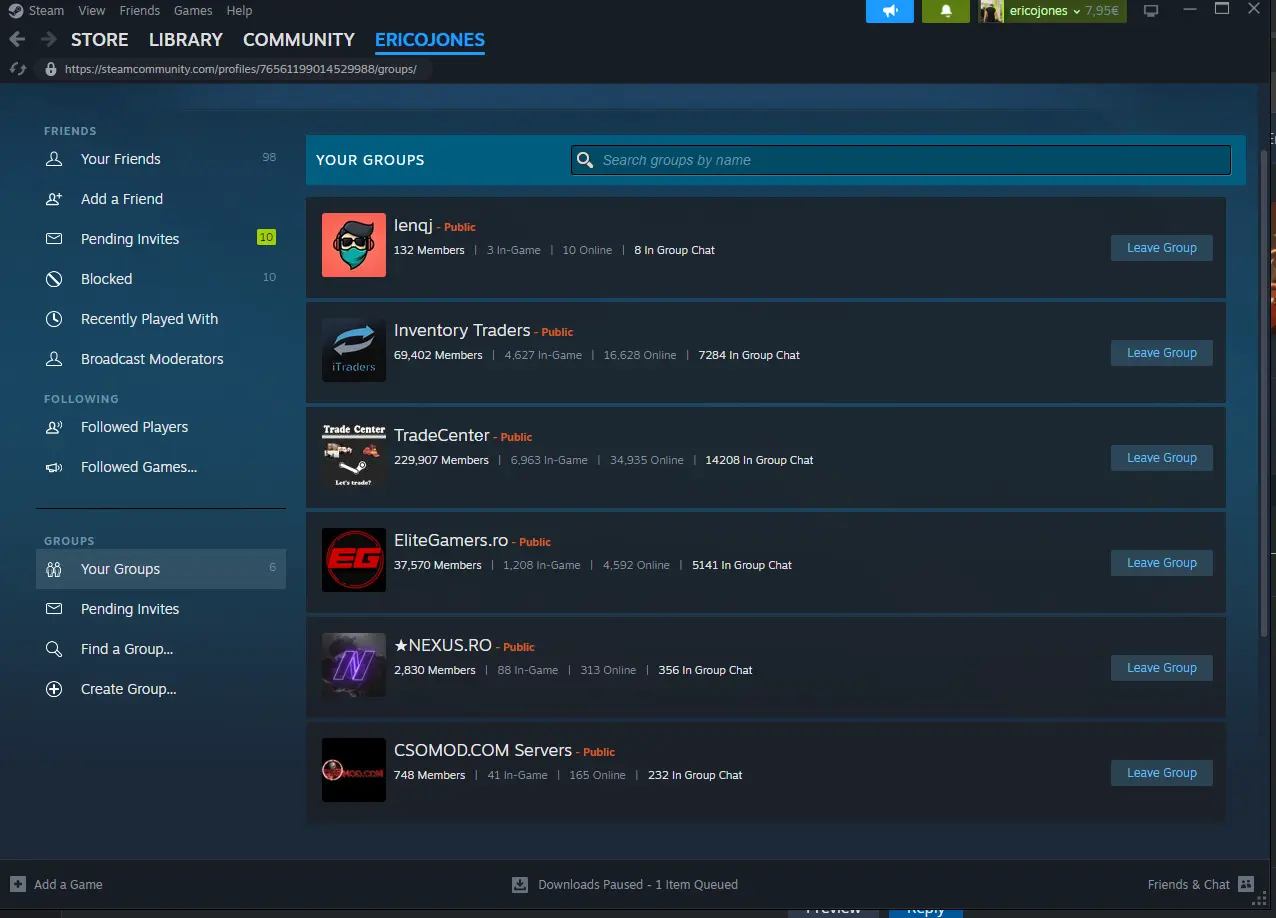This screenshot has height=918, width=1276.
Task: Click the user avatar next to ericojones
Action: (991, 11)
